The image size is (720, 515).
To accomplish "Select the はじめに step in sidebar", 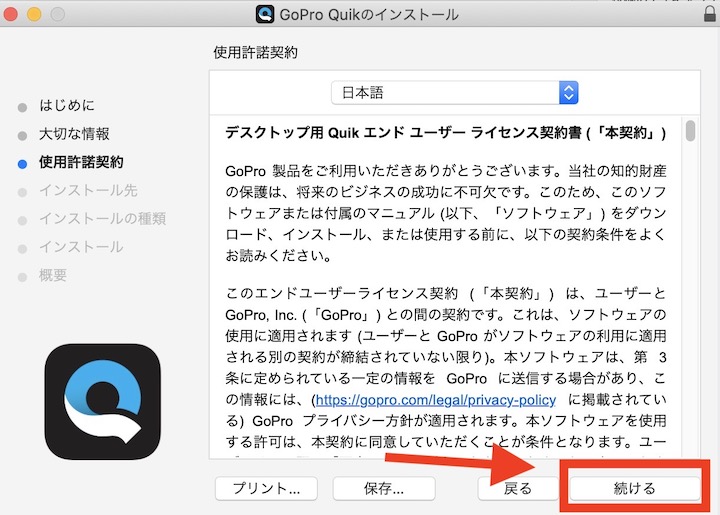I will pos(67,105).
